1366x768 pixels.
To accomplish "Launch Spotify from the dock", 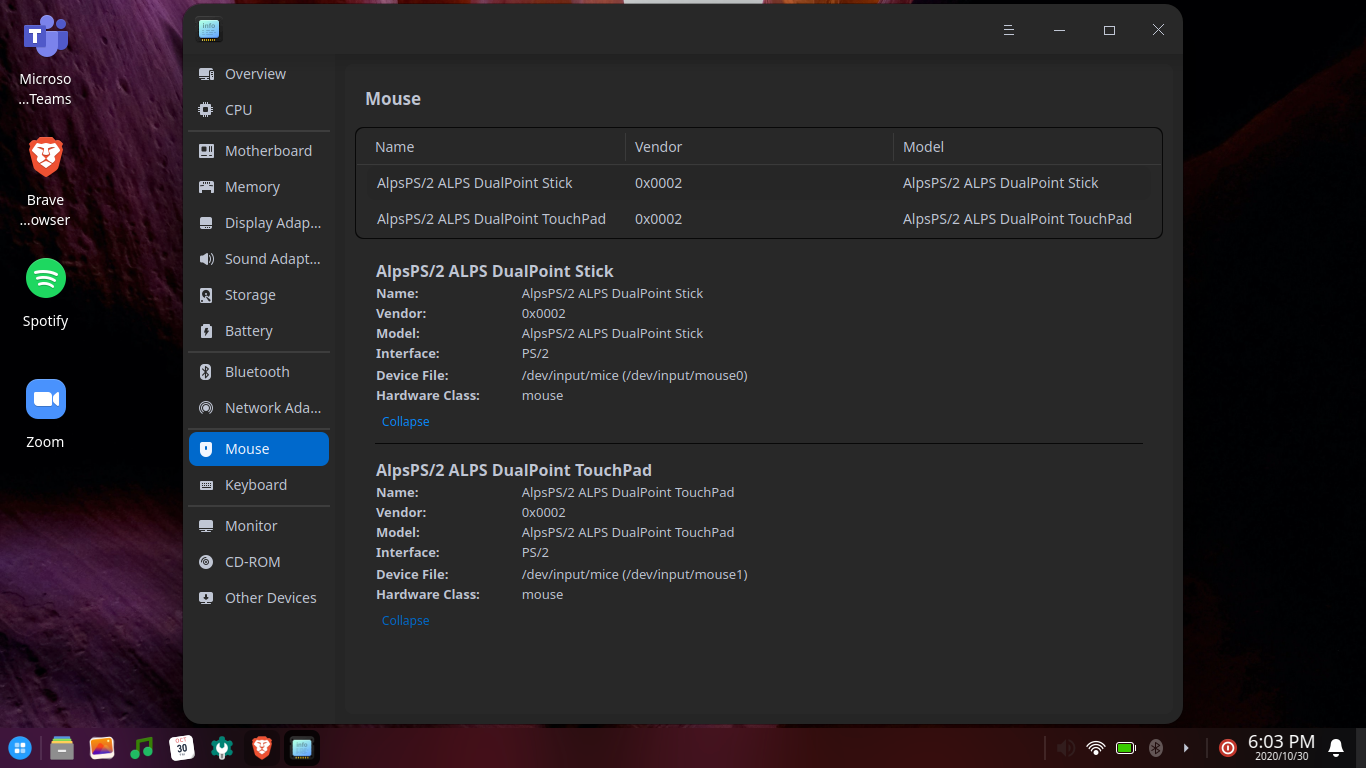I will click(45, 278).
